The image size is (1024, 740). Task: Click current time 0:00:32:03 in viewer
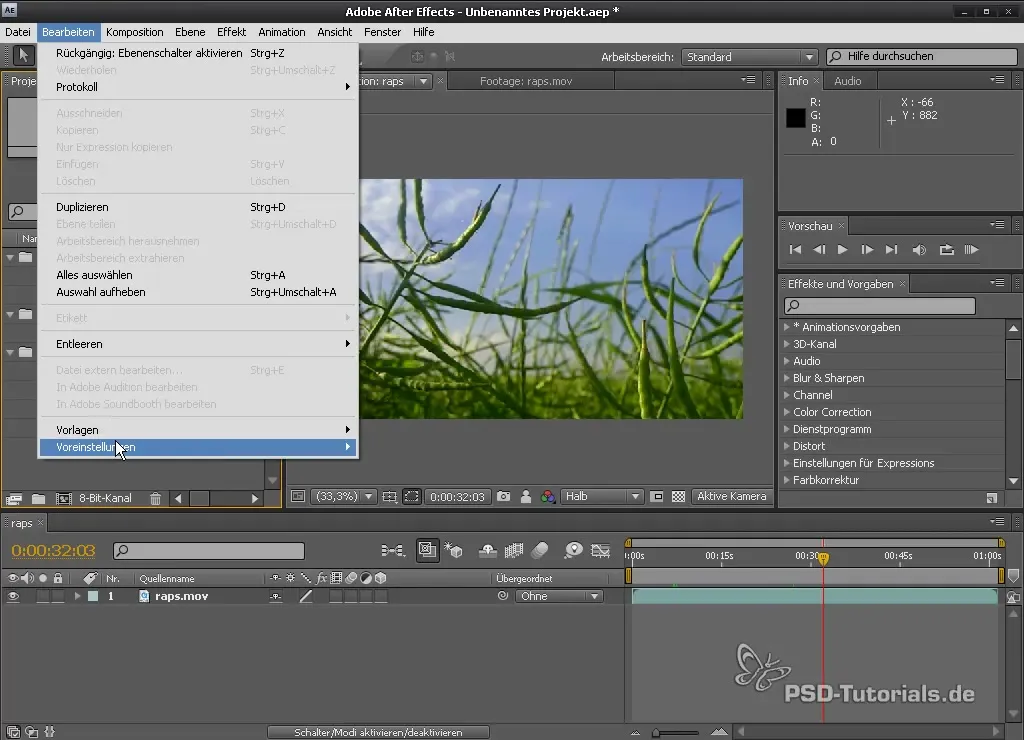click(x=457, y=496)
